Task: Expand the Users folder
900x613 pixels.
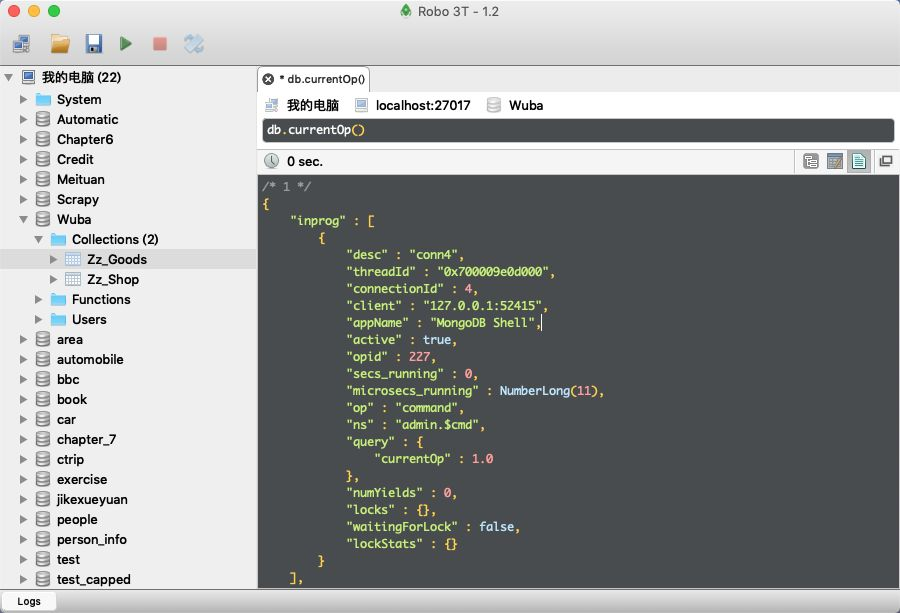Action: [38, 320]
